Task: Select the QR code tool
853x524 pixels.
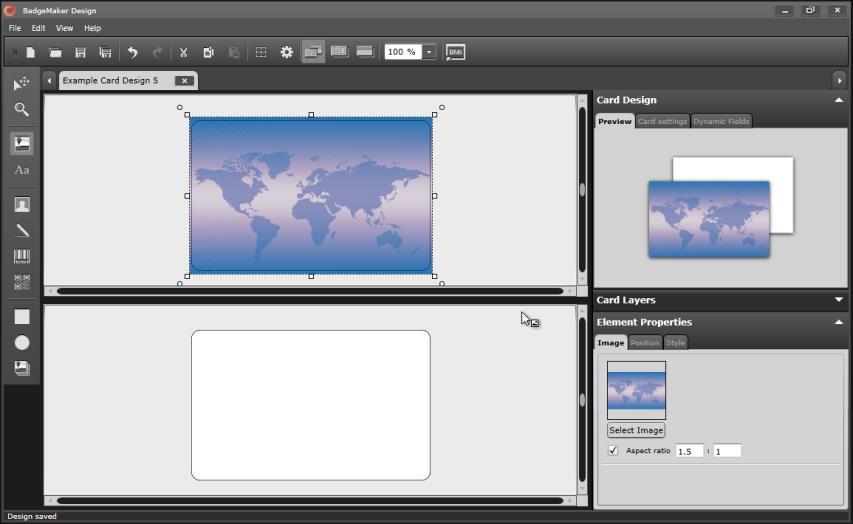Action: point(22,282)
